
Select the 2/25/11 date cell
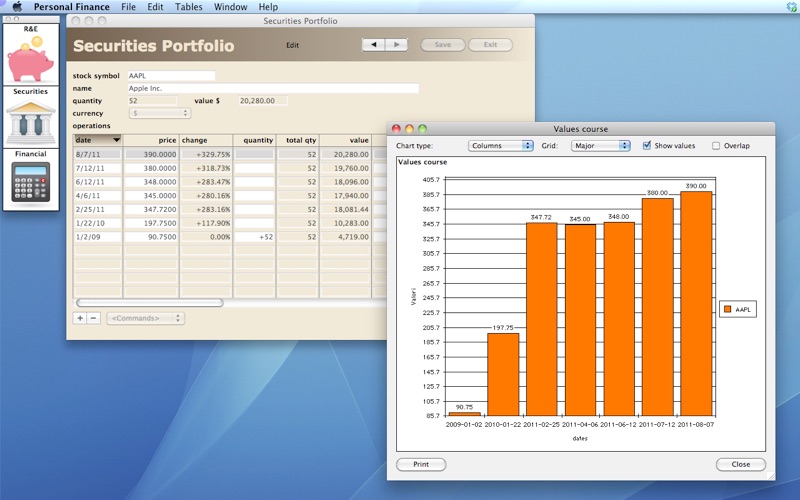pos(97,209)
